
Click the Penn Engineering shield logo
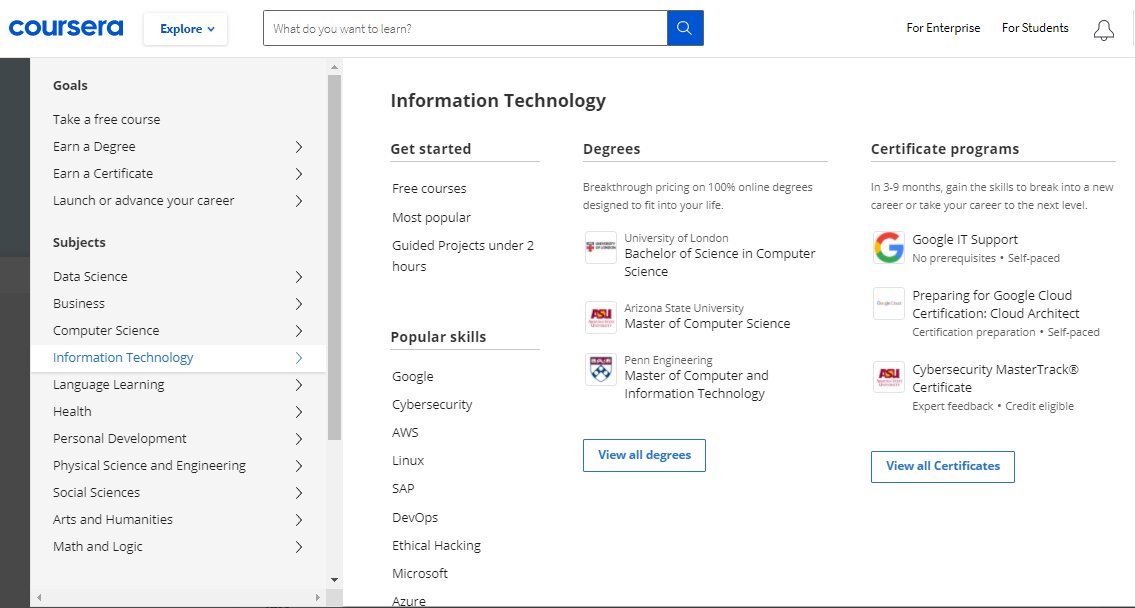(600, 369)
